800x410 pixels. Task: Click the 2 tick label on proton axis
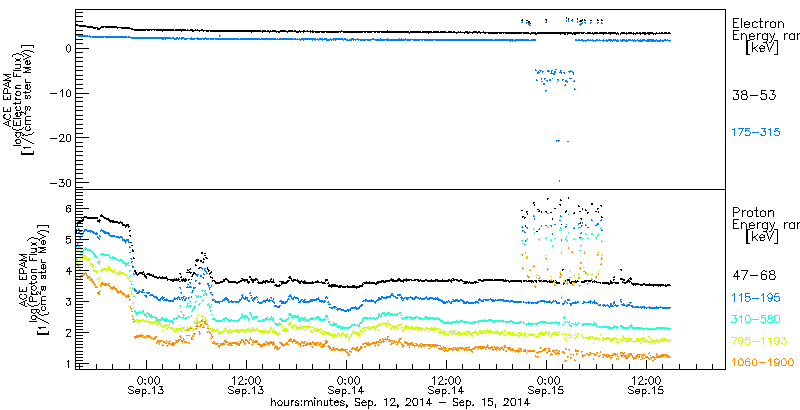point(66,333)
